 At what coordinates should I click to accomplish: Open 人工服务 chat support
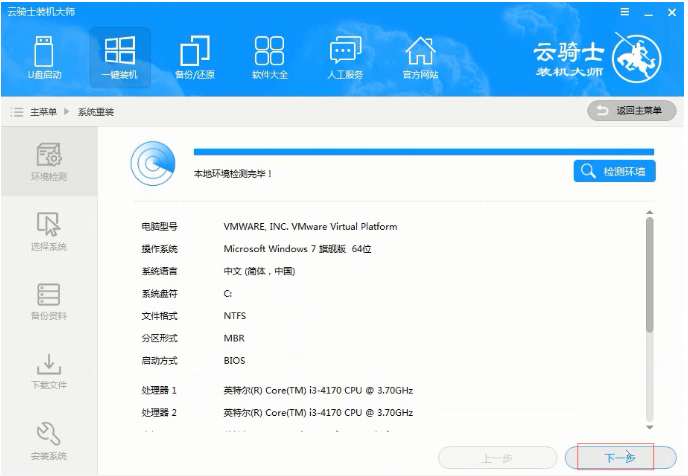point(345,58)
